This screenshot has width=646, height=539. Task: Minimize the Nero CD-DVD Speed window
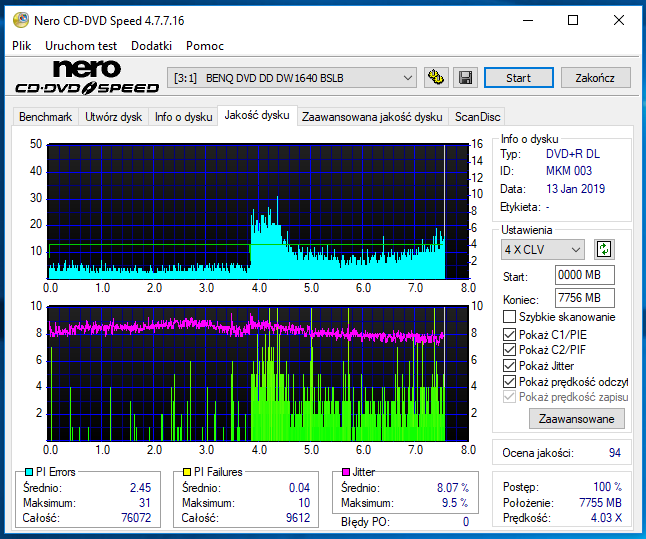click(x=528, y=20)
